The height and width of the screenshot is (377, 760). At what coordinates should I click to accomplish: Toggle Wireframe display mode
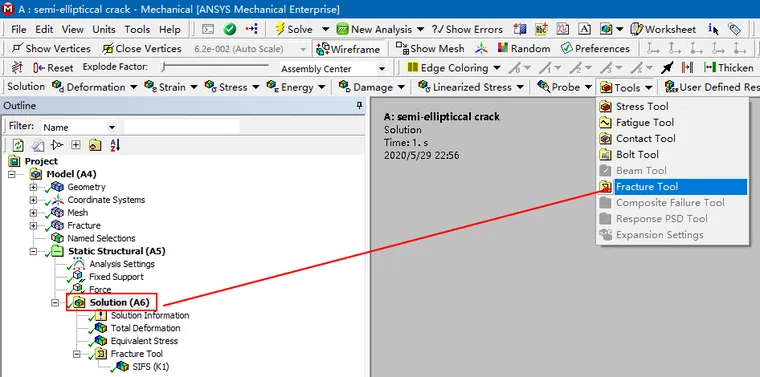click(349, 48)
